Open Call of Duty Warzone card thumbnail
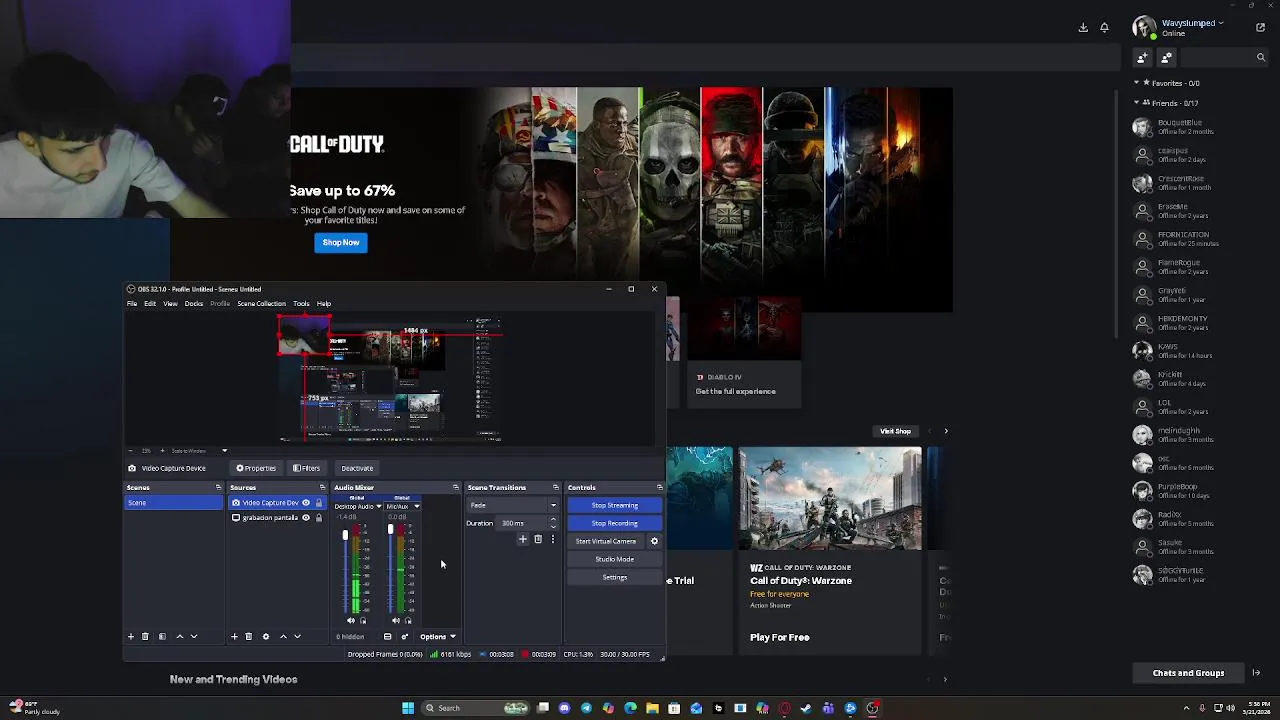 [x=830, y=499]
